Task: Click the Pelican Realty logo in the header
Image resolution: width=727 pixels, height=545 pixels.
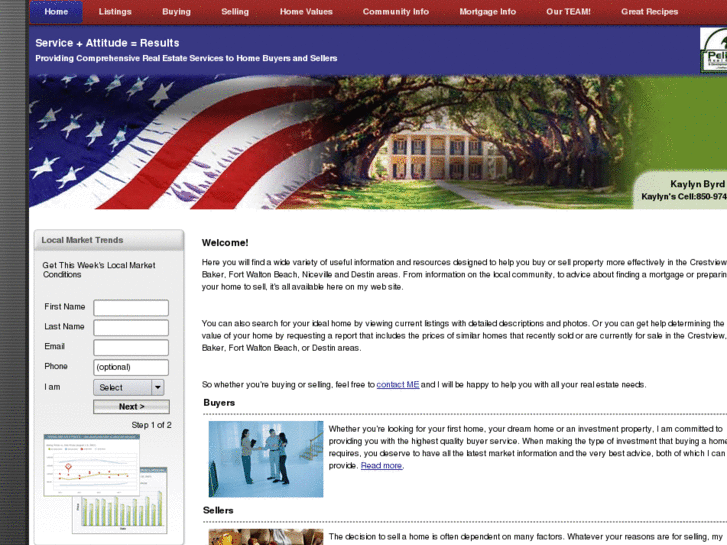Action: pyautogui.click(x=714, y=50)
